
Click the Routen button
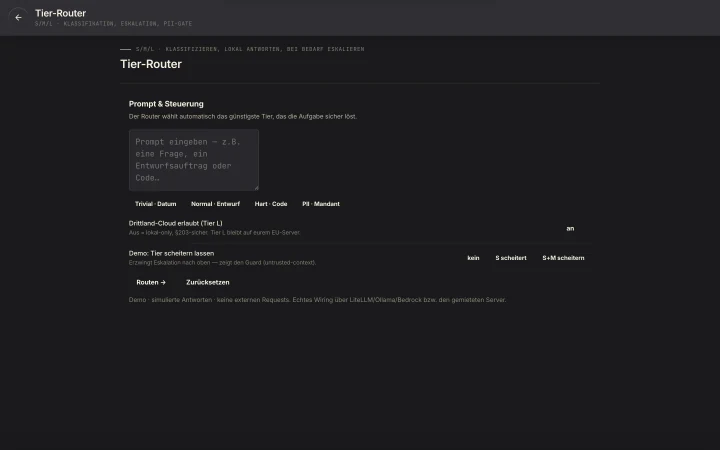pos(151,282)
